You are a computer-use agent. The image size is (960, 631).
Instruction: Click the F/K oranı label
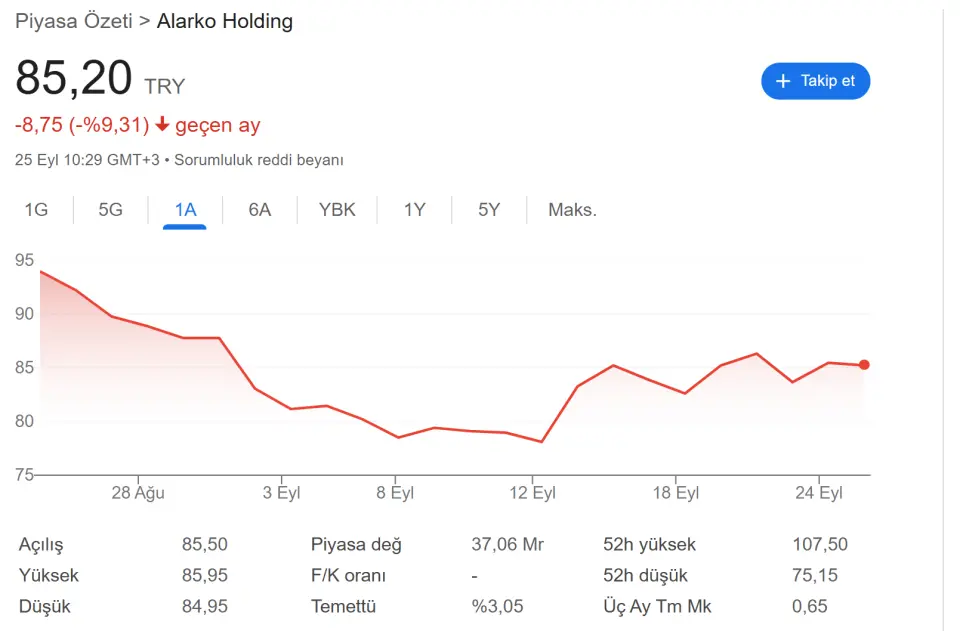coord(349,576)
